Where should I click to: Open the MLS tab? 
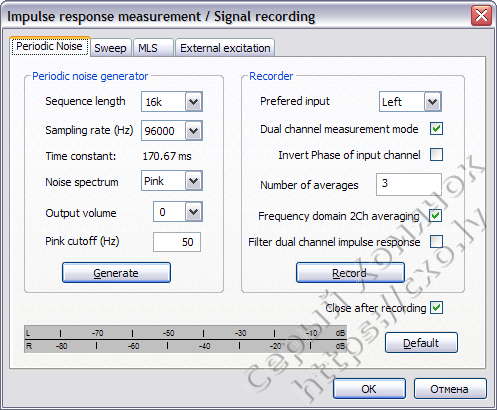coord(153,48)
